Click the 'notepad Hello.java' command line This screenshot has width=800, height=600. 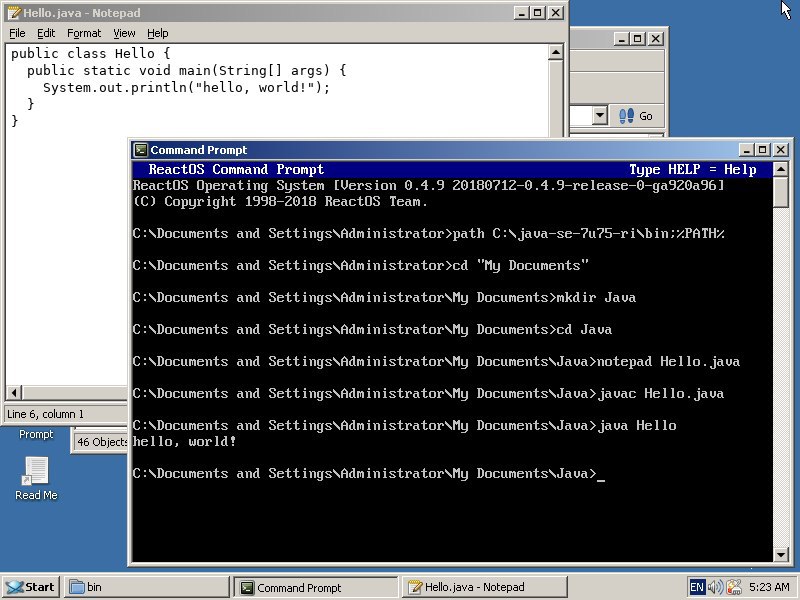[x=436, y=362]
